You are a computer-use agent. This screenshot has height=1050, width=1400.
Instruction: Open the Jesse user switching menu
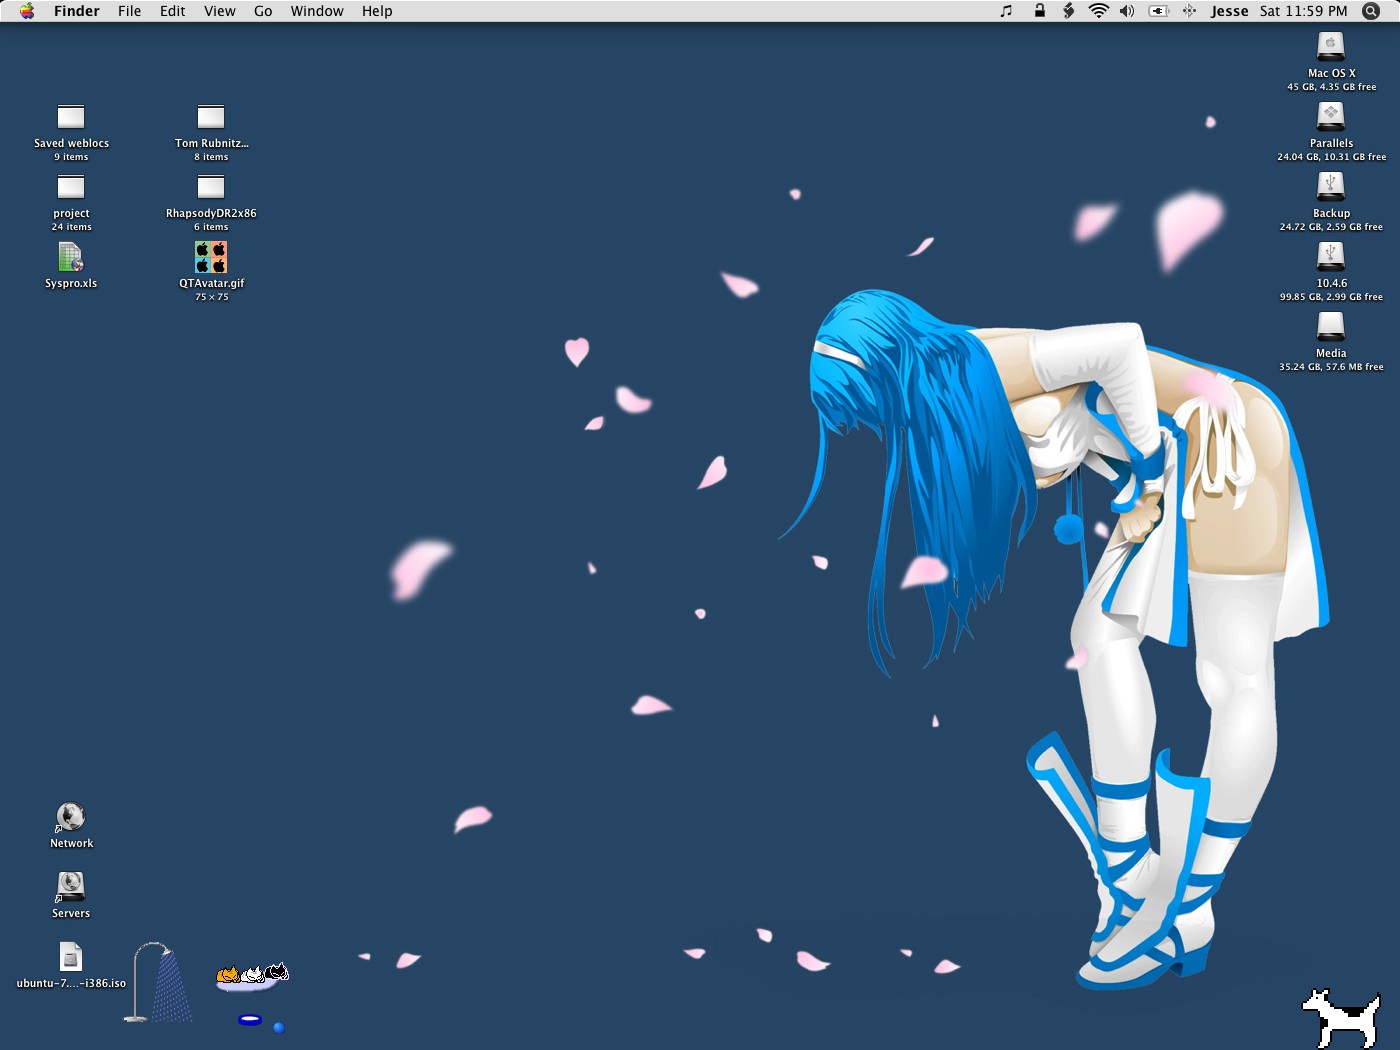1229,11
